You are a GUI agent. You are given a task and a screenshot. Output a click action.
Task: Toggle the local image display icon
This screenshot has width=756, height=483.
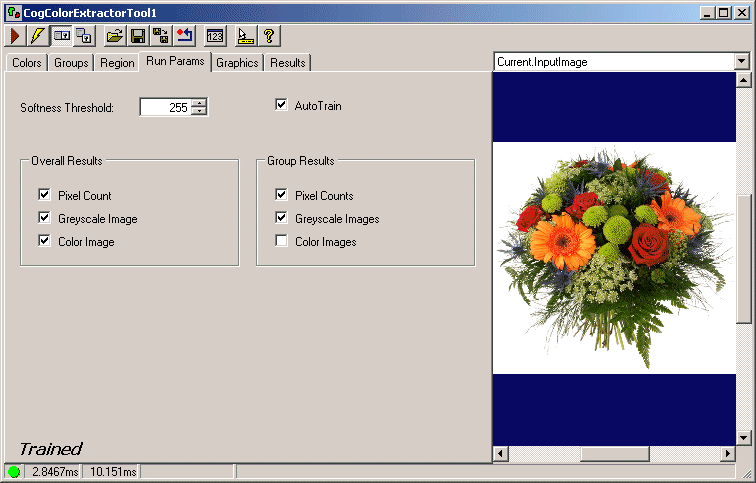(62, 36)
